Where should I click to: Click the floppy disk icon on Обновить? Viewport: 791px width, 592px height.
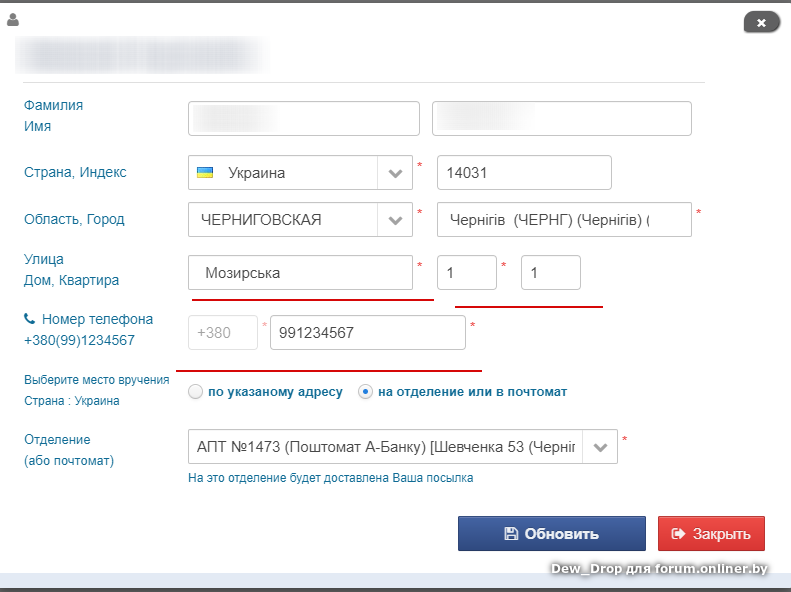pos(511,534)
